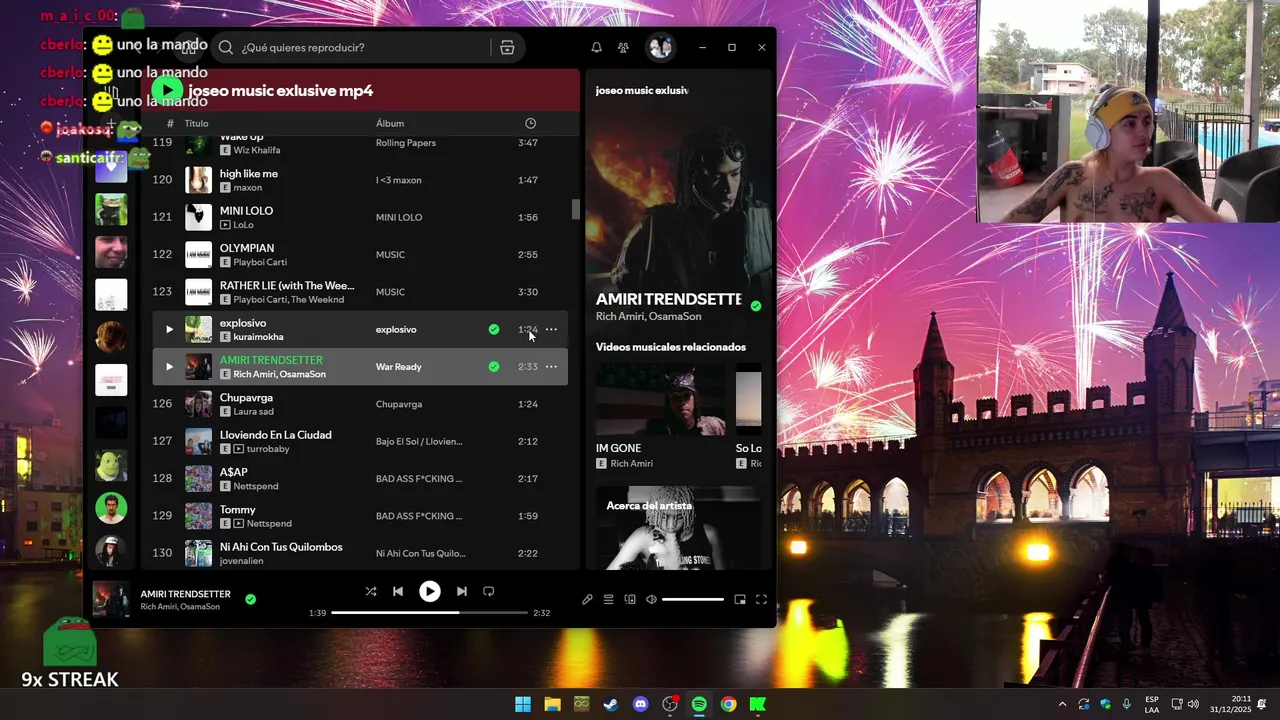Toggle repeat mode in player bar

pyautogui.click(x=489, y=591)
